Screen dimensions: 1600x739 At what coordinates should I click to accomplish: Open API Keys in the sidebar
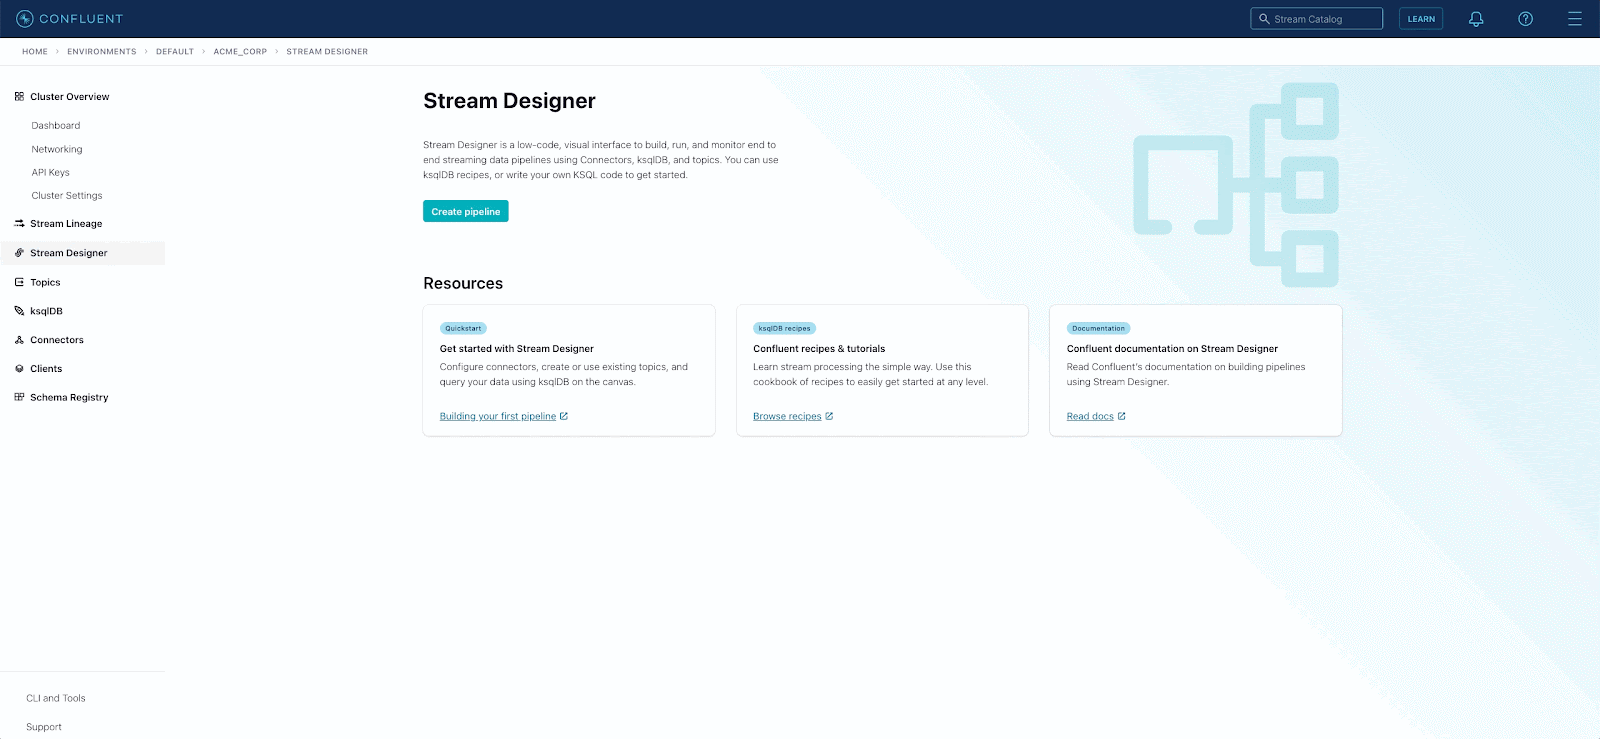click(x=51, y=172)
